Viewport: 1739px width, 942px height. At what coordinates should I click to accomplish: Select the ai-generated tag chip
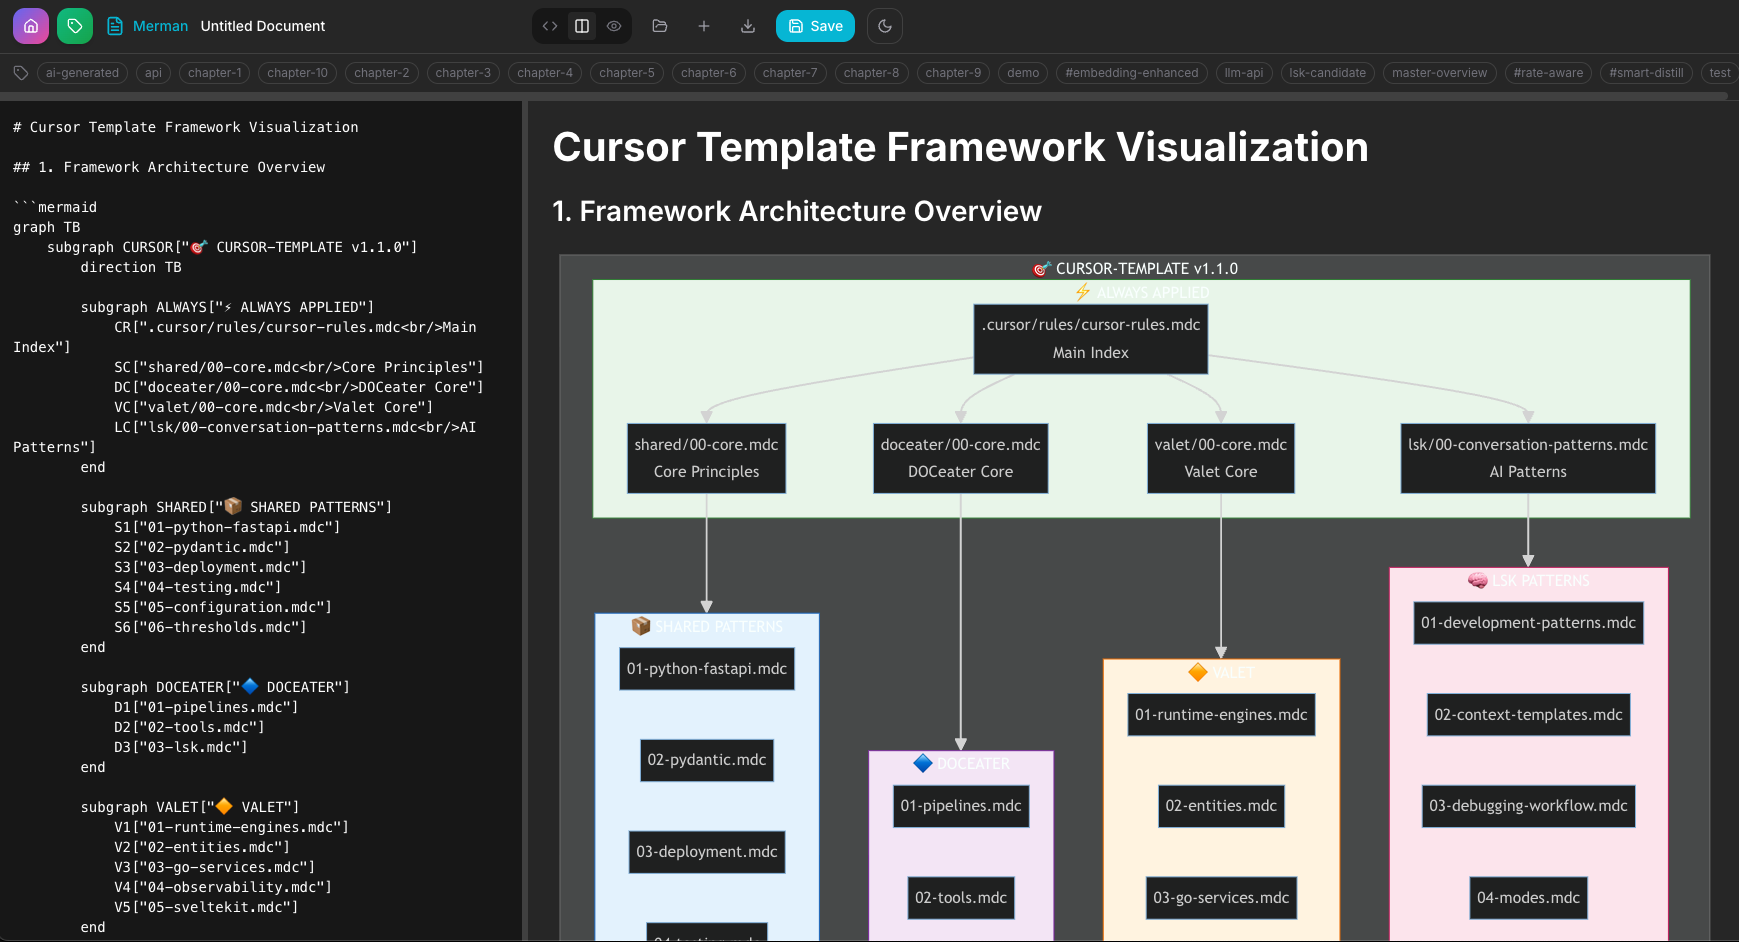(x=82, y=72)
